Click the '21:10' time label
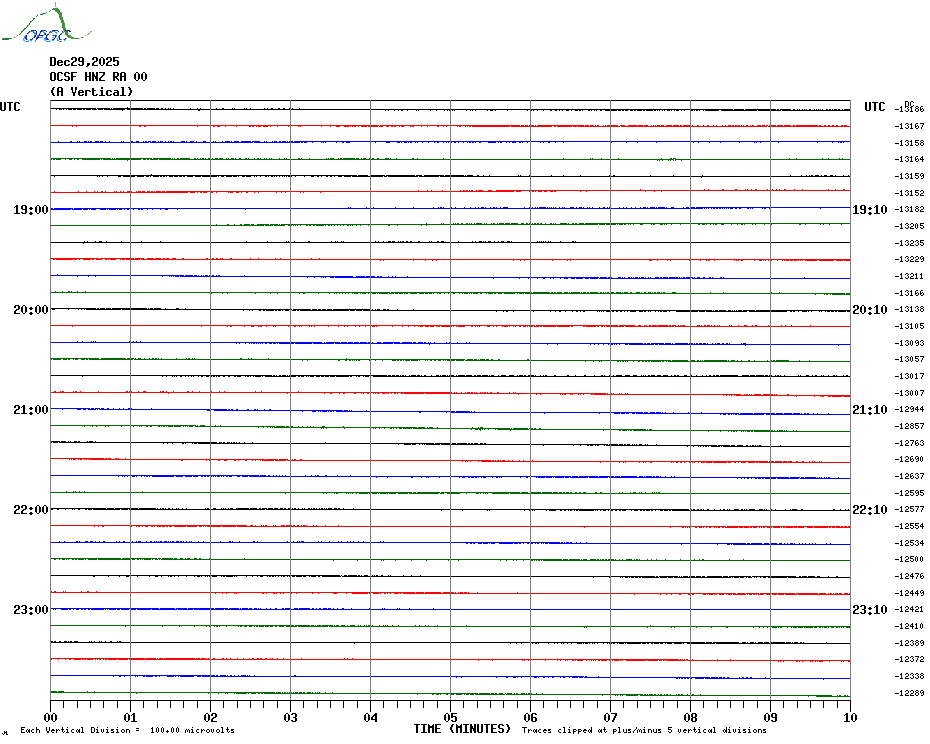The image size is (930, 744). (x=870, y=409)
